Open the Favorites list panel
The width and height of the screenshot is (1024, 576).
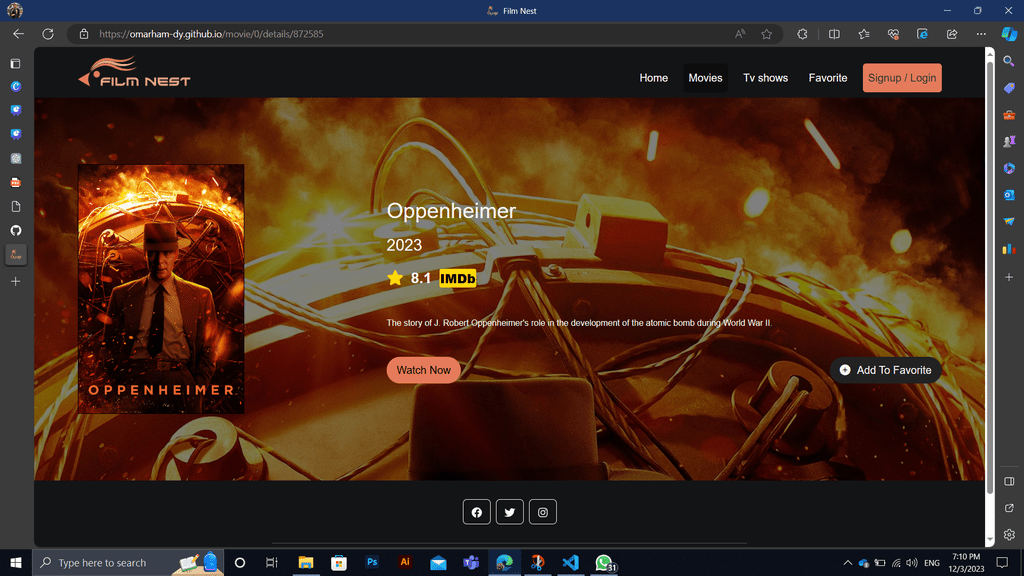[864, 34]
